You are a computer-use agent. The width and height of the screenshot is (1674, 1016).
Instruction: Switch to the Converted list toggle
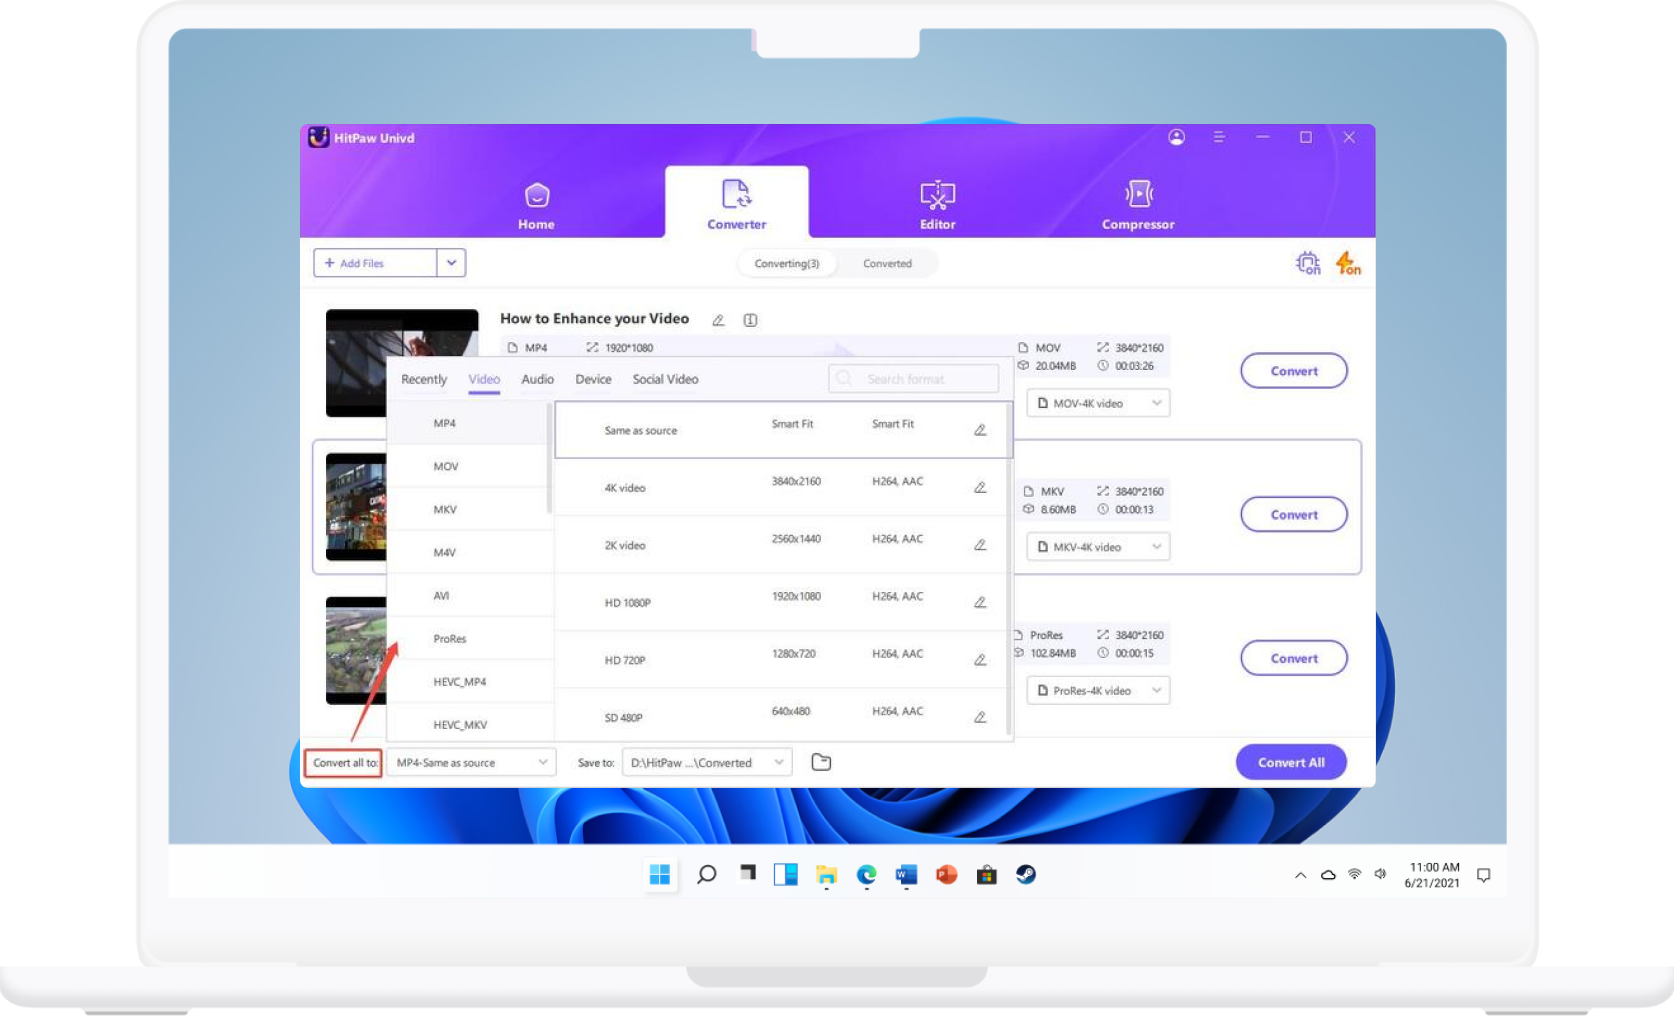point(887,264)
